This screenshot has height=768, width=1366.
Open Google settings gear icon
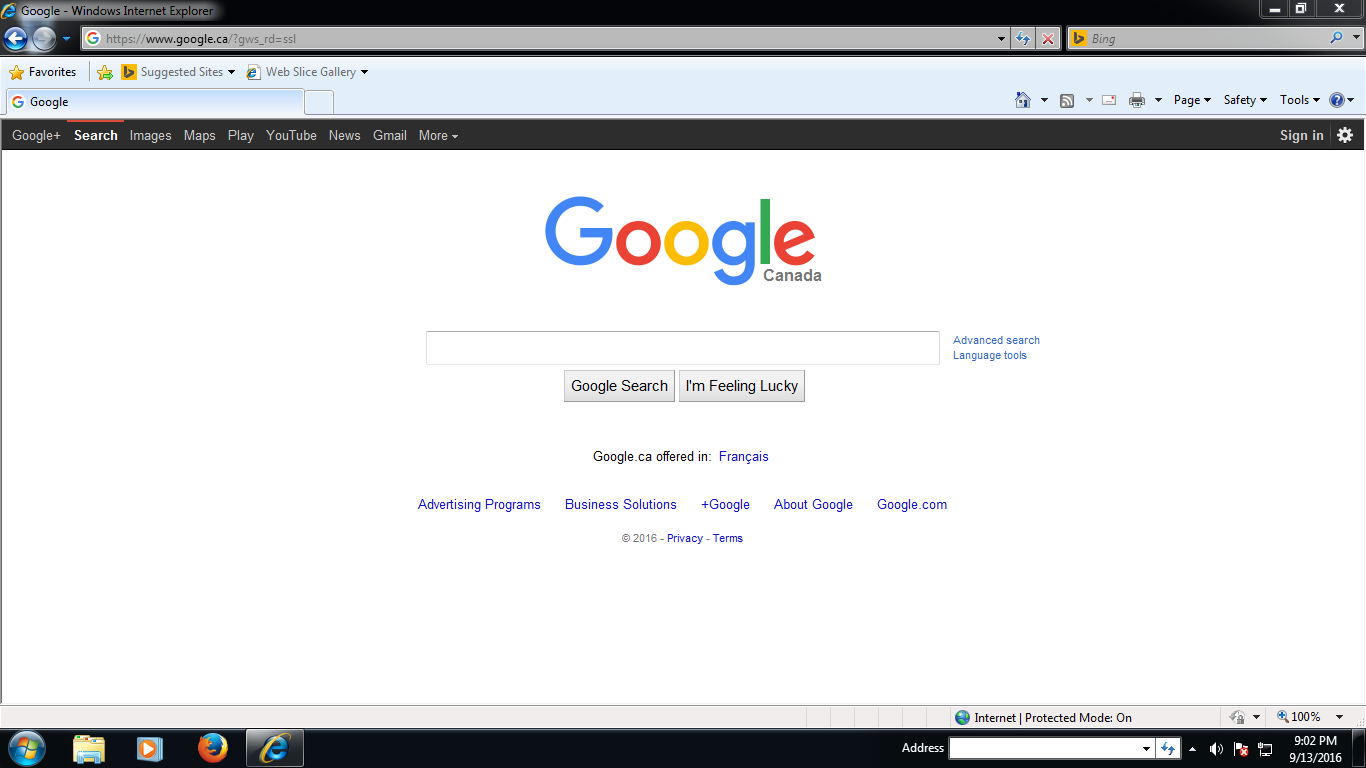pos(1345,135)
